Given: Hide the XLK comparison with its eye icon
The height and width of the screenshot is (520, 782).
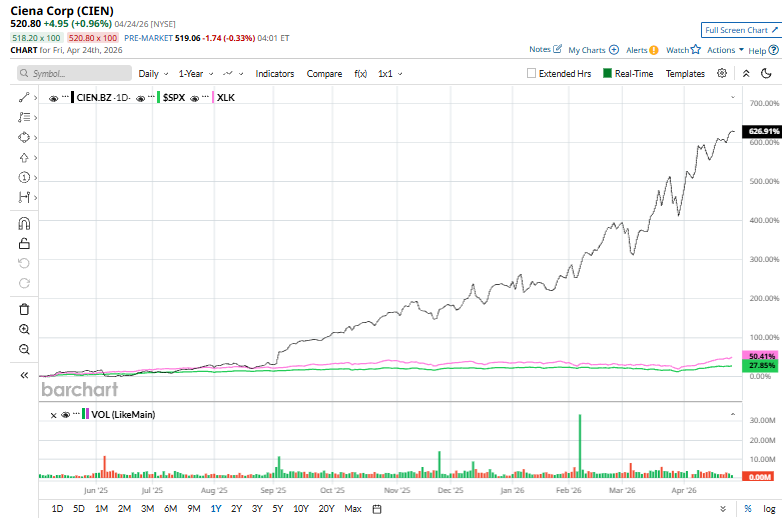Looking at the screenshot, I should point(195,98).
